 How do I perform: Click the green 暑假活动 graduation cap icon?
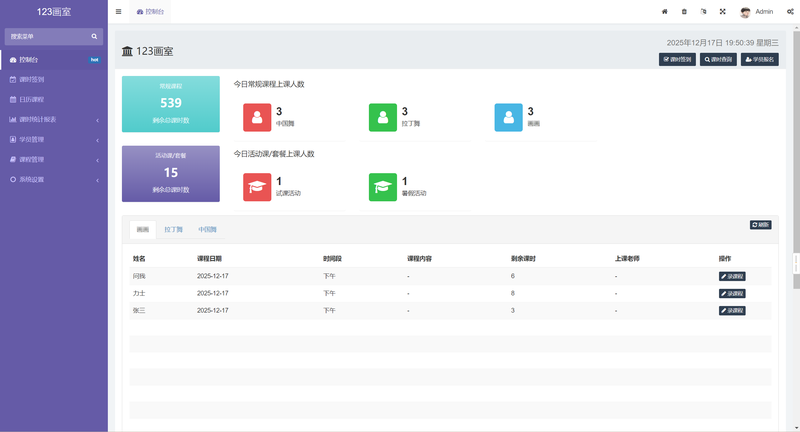point(383,186)
